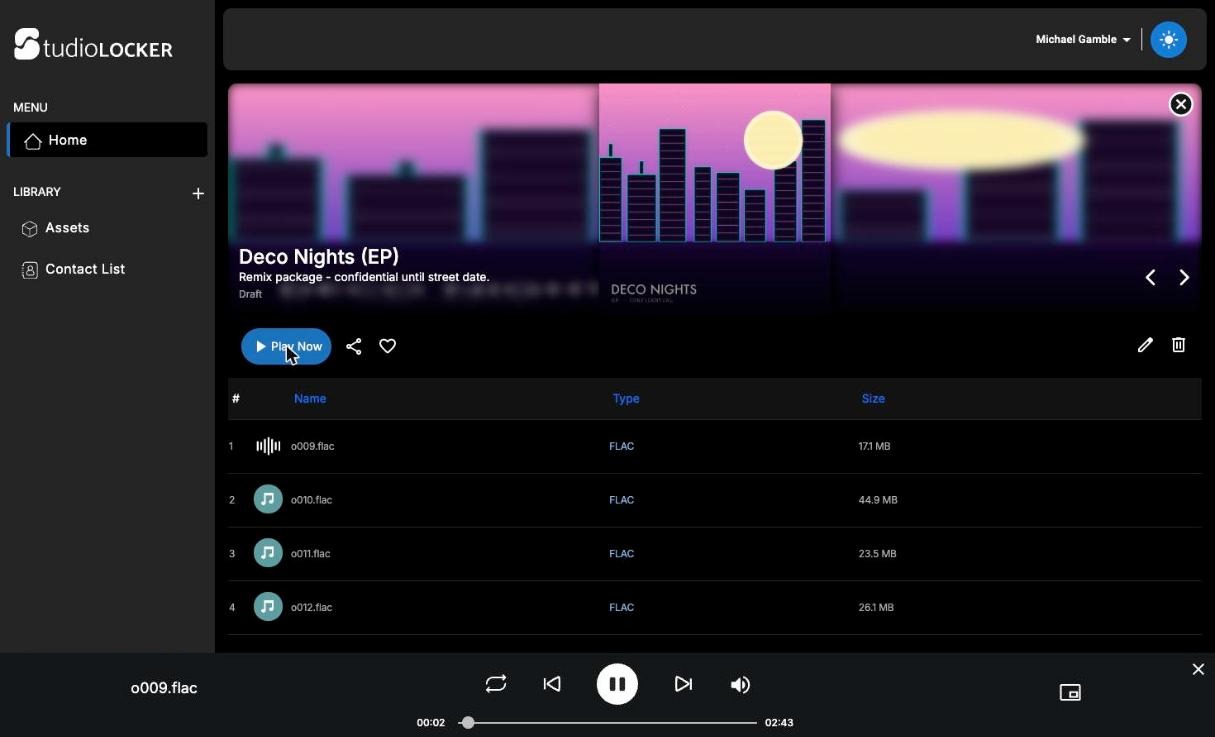The height and width of the screenshot is (737, 1215).
Task: Toggle light/dark theme sun button
Action: (1168, 40)
